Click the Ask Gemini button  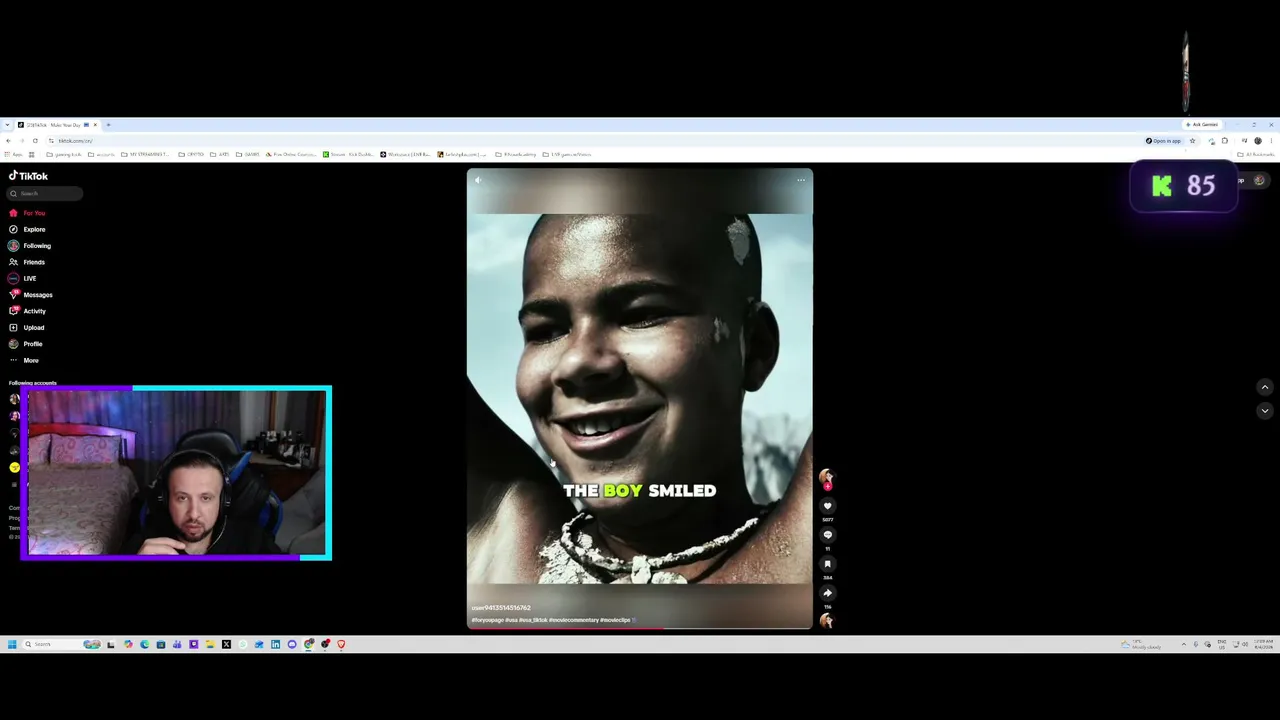pos(1203,125)
